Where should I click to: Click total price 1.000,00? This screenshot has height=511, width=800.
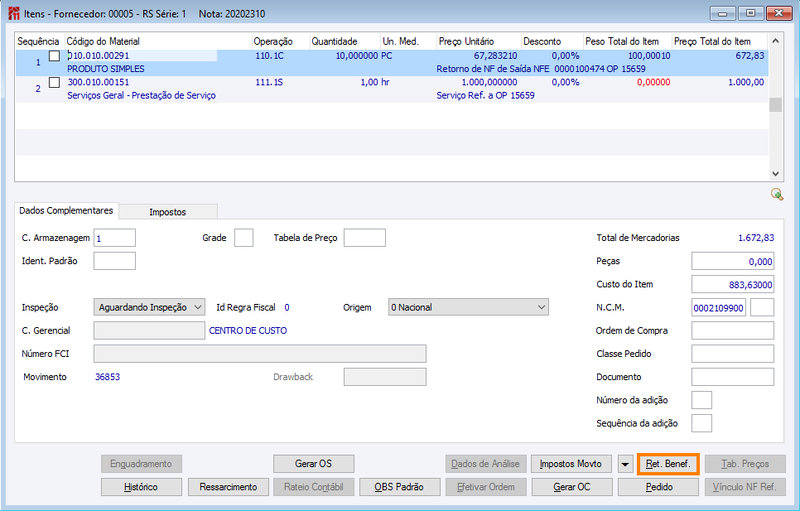point(746,82)
